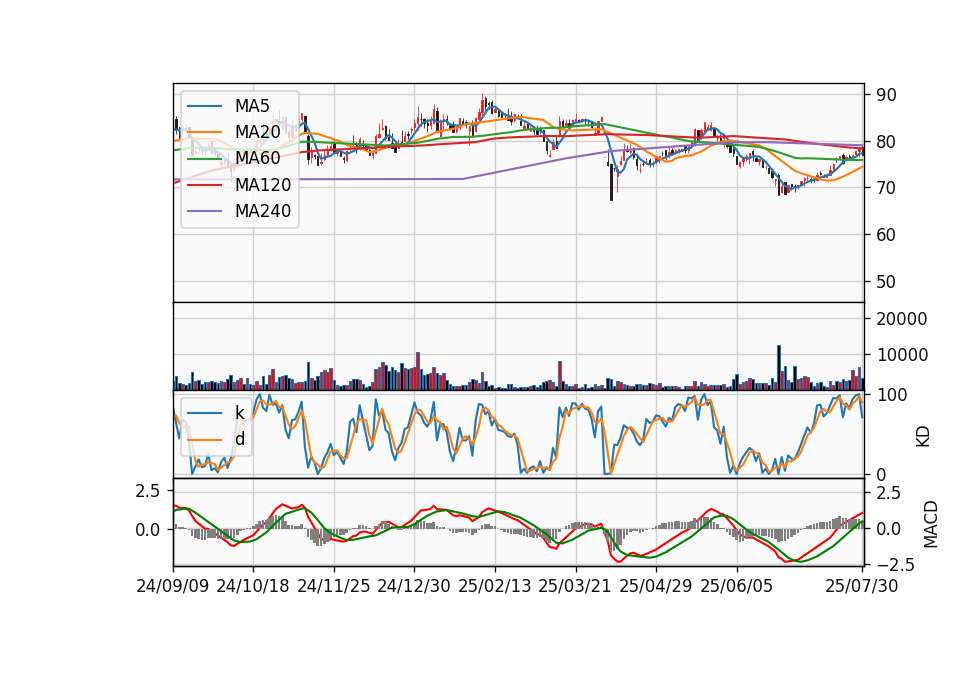Click the 24/11/25 date label
This screenshot has width=960, height=690.
tap(334, 586)
